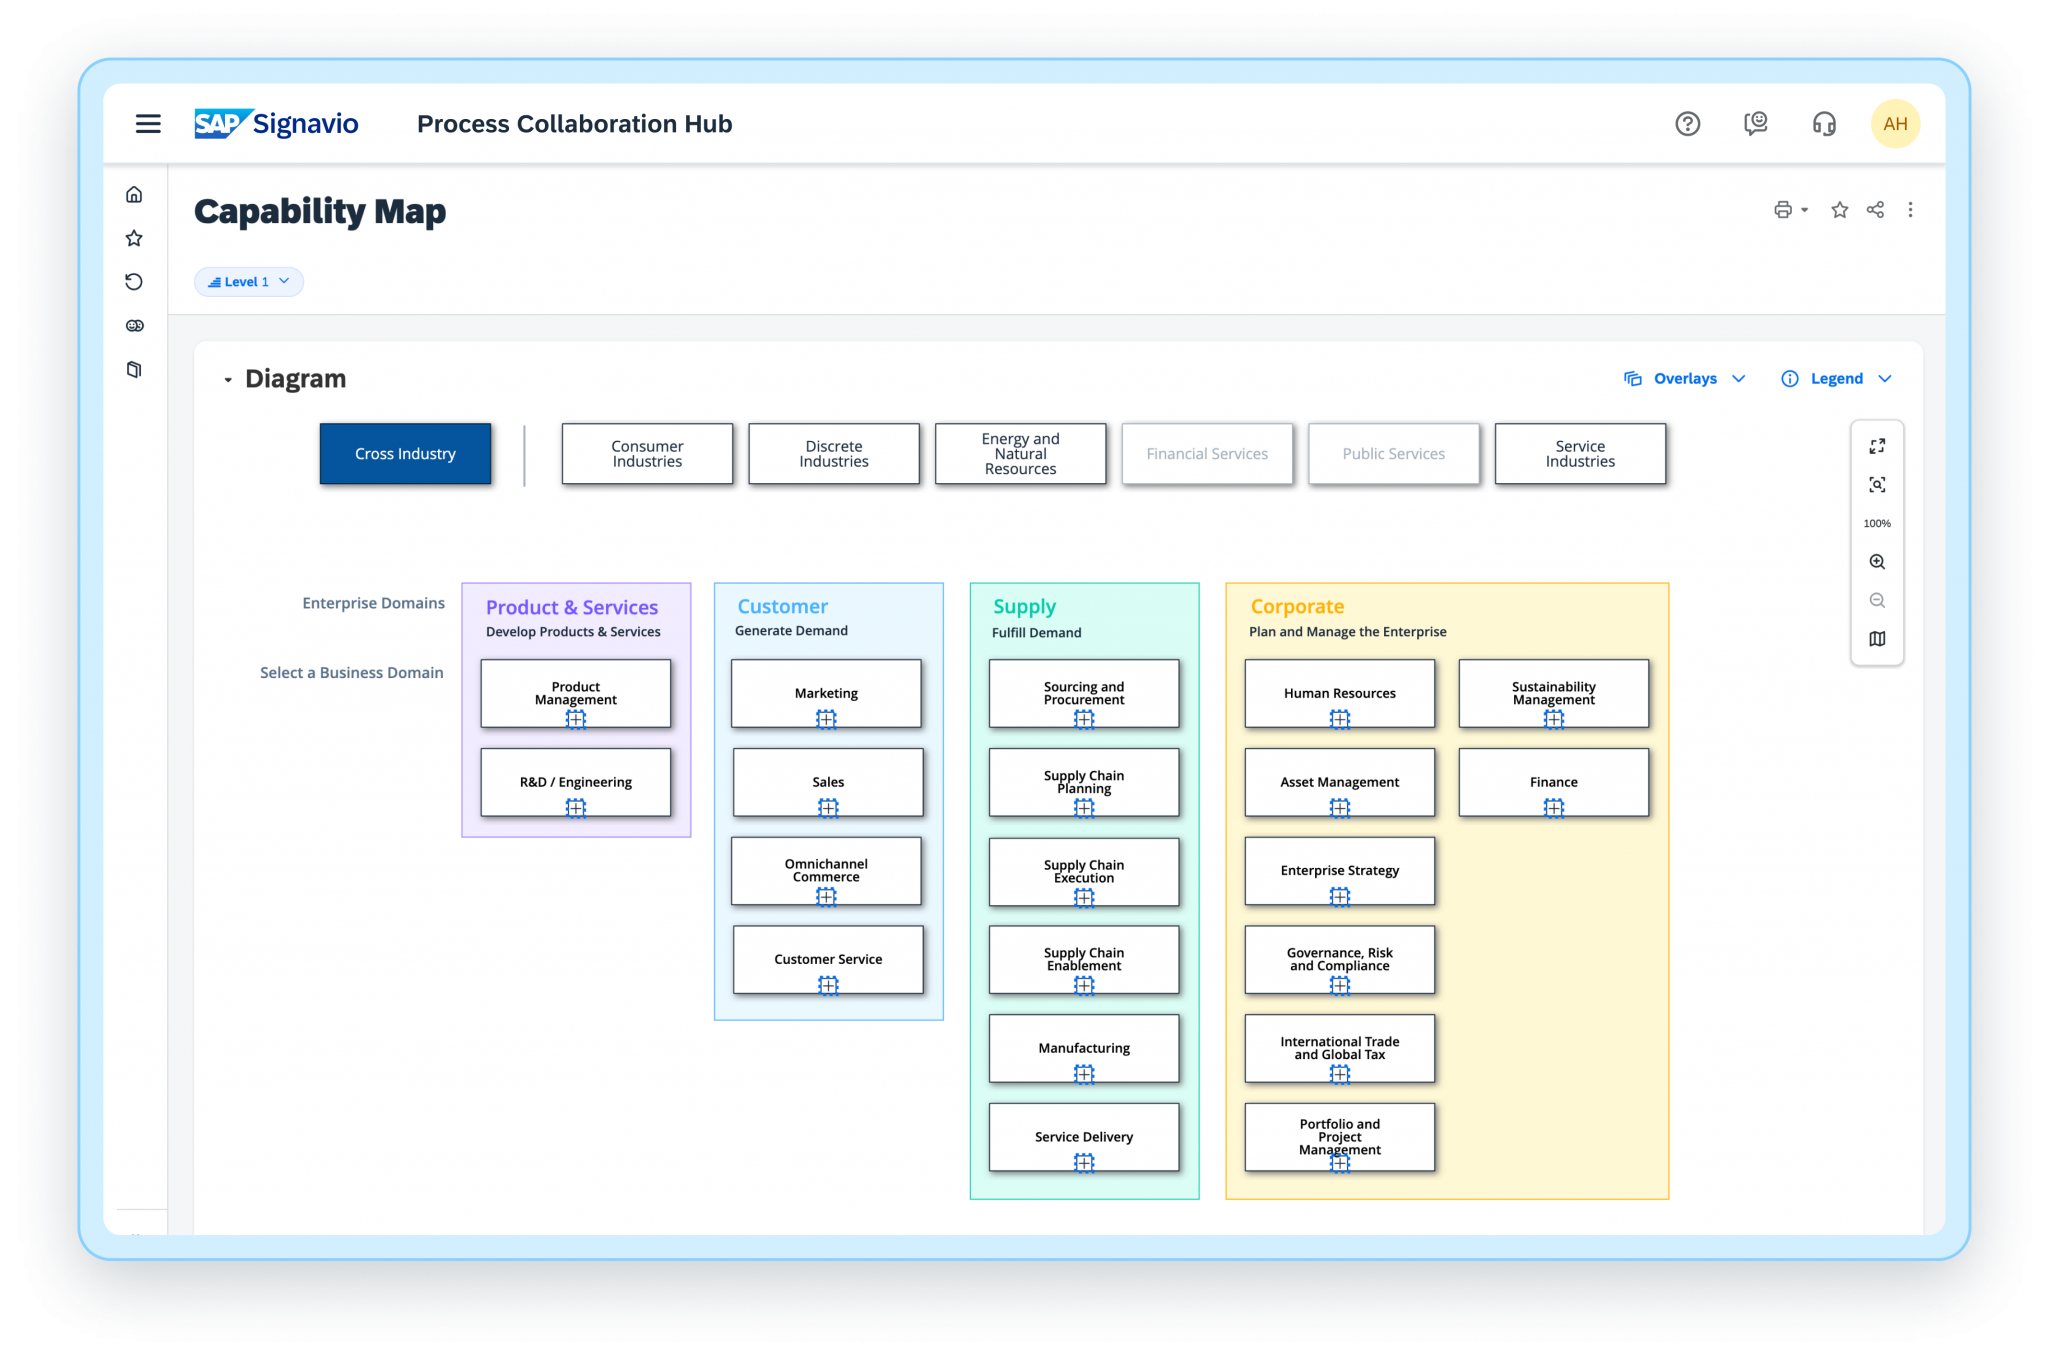This screenshot has width=2048, height=1357.
Task: Expand the Legend section
Action: coord(1836,378)
